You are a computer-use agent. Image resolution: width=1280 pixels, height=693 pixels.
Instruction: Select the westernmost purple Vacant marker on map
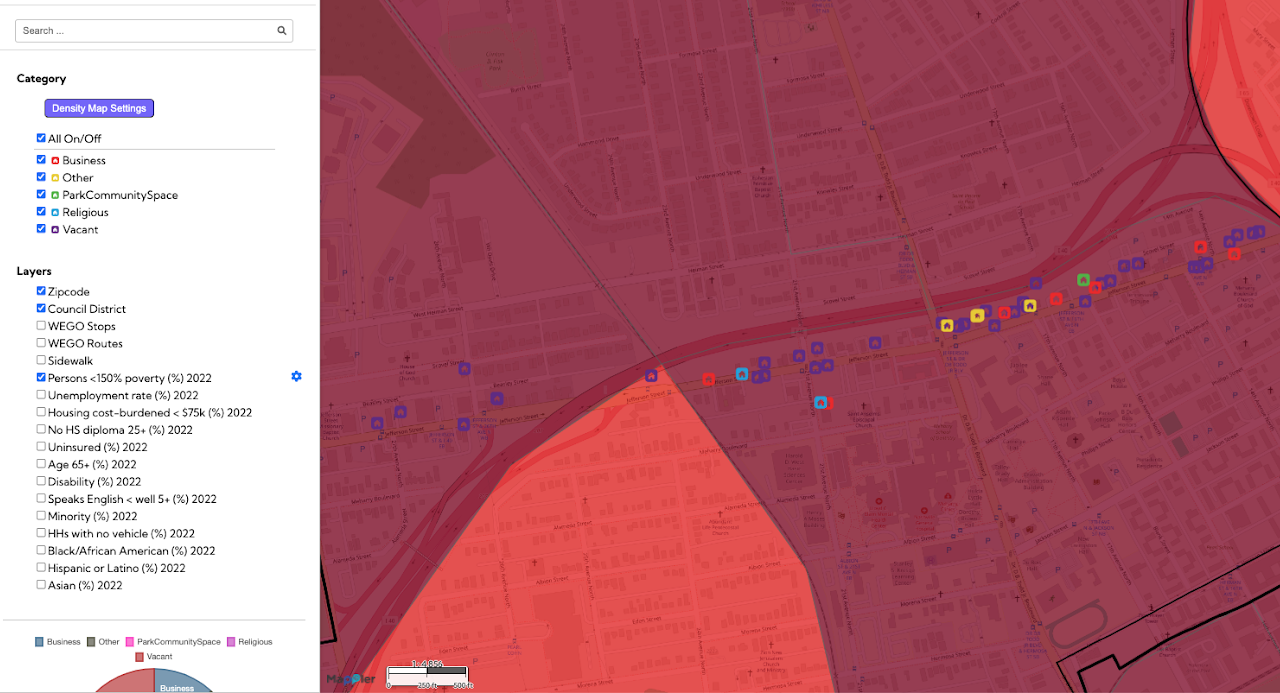point(377,424)
